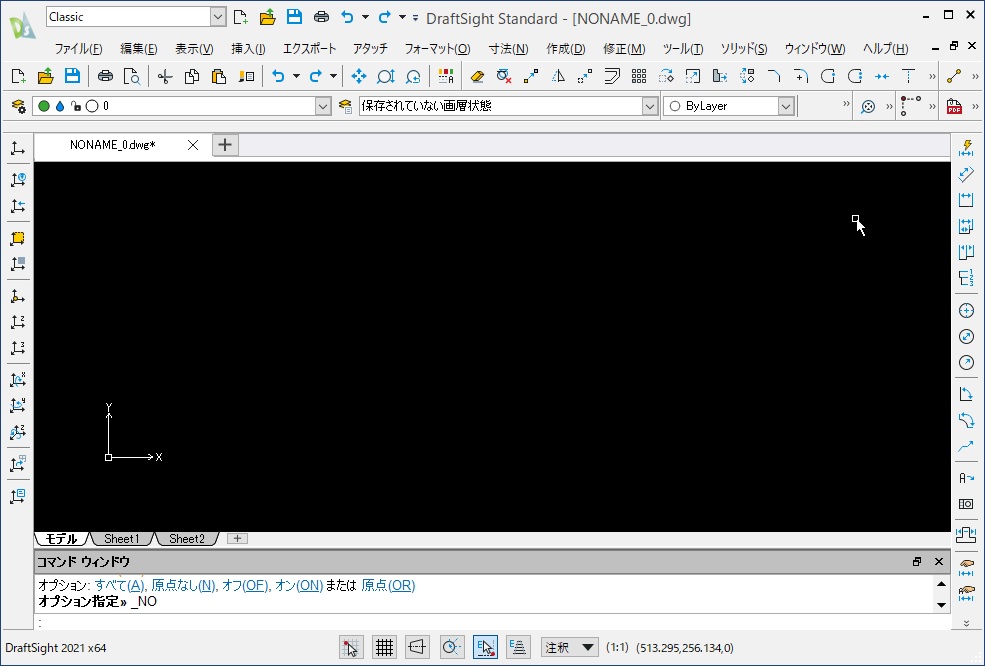Click the top coordinate system icon in left toolbar
This screenshot has width=985, height=666.
[18, 148]
